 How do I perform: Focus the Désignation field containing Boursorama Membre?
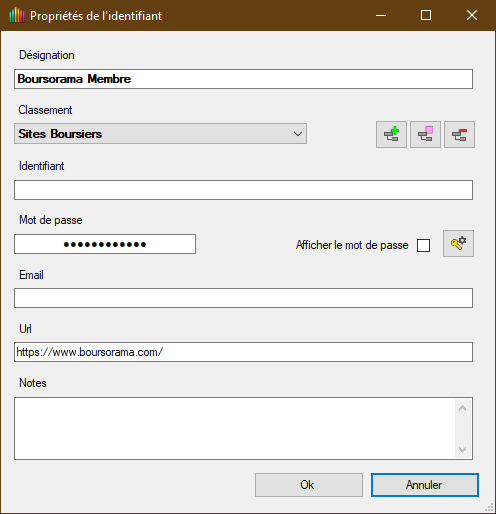[x=243, y=79]
